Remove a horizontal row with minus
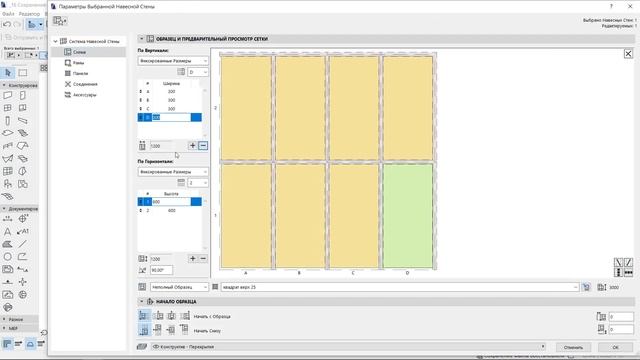Image resolution: width=640 pixels, height=360 pixels. point(203,258)
